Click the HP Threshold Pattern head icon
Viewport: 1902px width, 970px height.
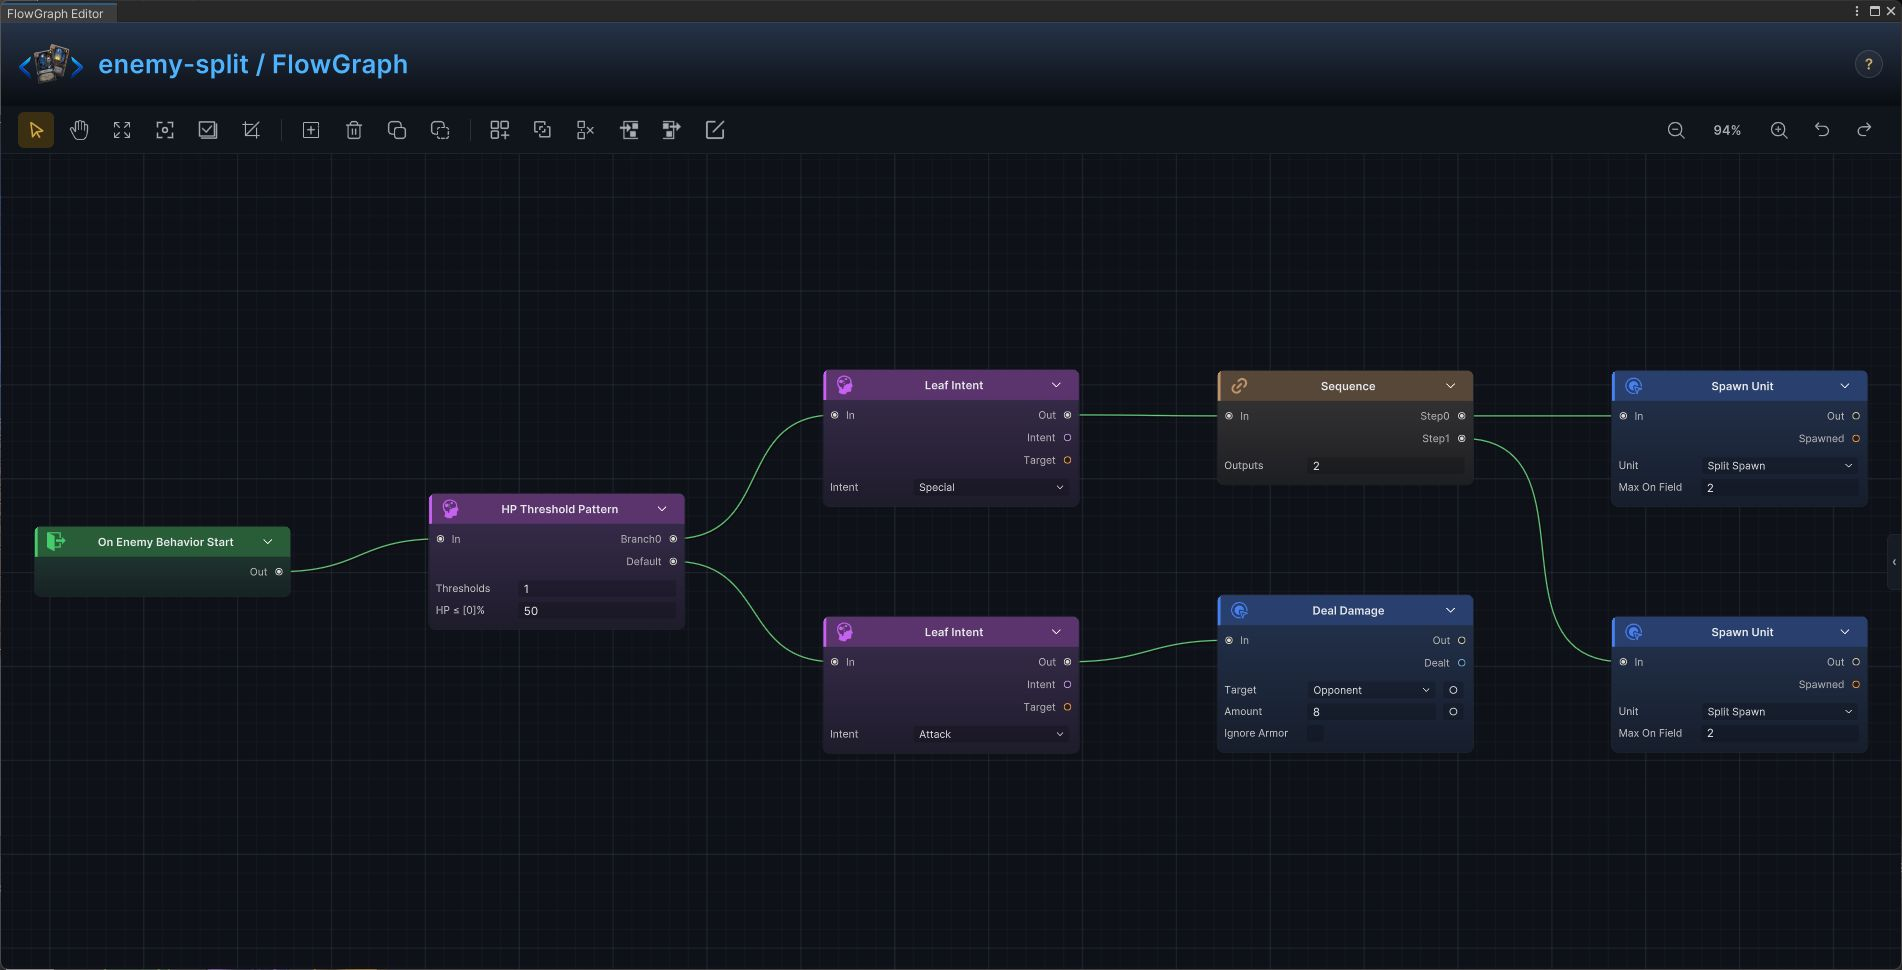coord(451,509)
